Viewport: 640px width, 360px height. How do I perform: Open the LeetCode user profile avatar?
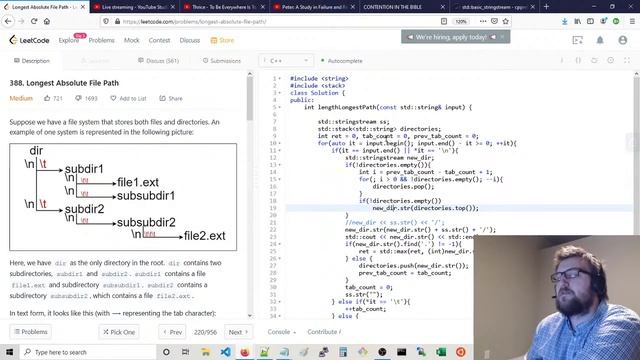click(622, 40)
